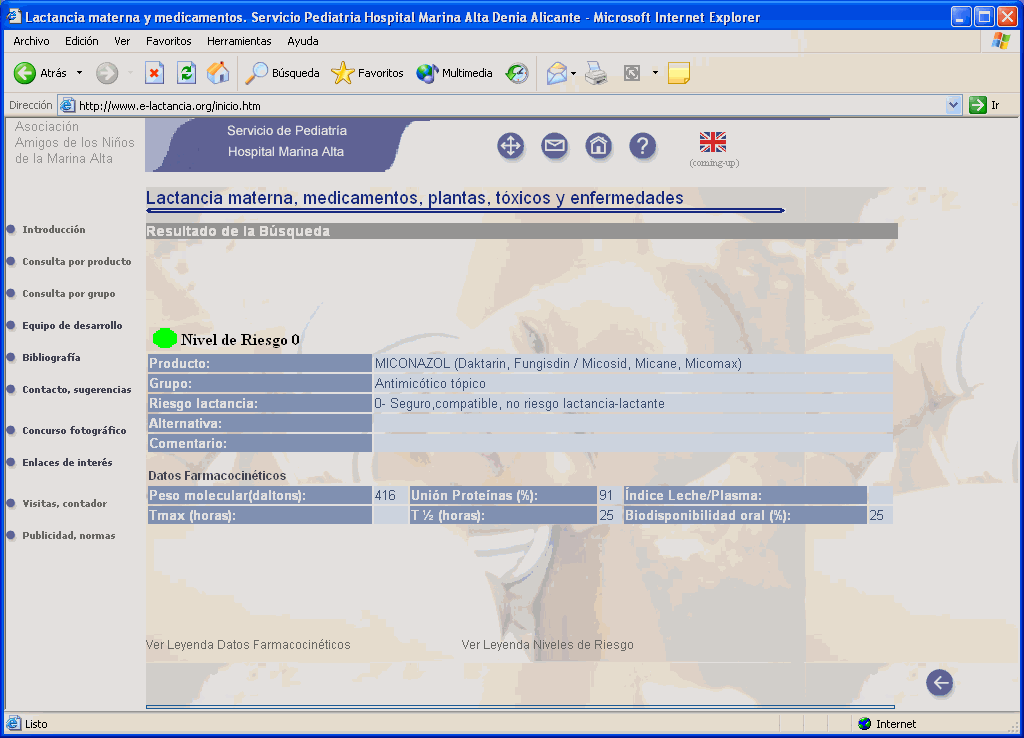
Task: Click the URL address input field
Action: (x=500, y=105)
